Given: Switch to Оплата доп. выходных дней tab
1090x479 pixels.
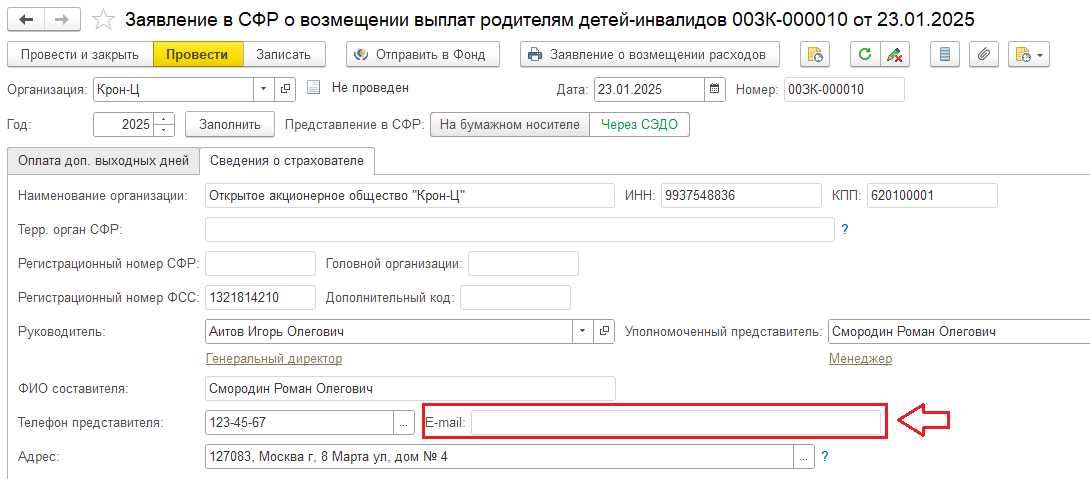Looking at the screenshot, I should (x=103, y=161).
